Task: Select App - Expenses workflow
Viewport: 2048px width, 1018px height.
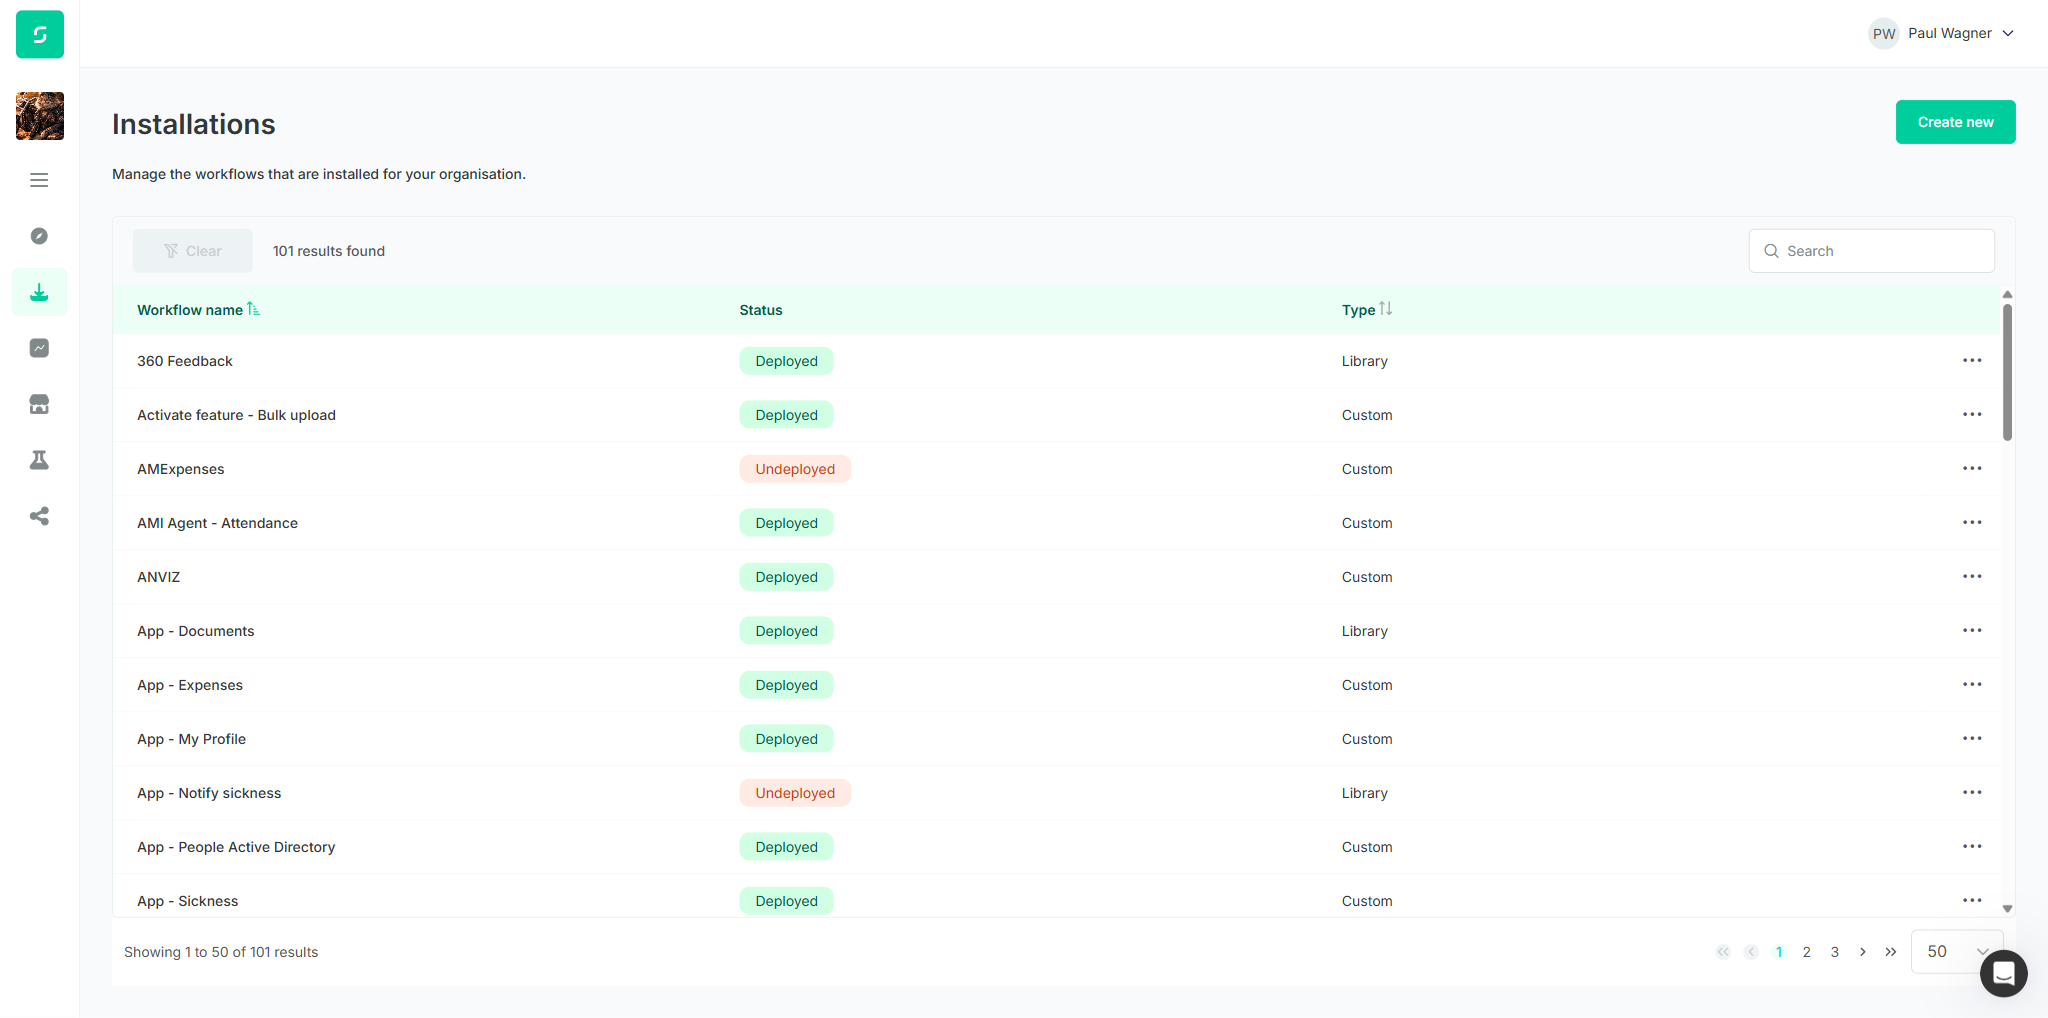Action: 190,685
